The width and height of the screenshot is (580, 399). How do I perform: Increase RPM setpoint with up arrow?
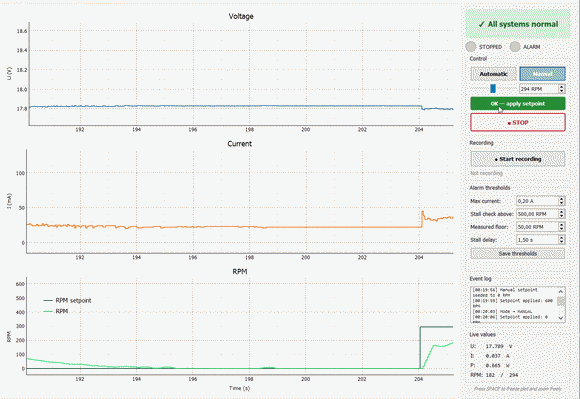click(562, 87)
